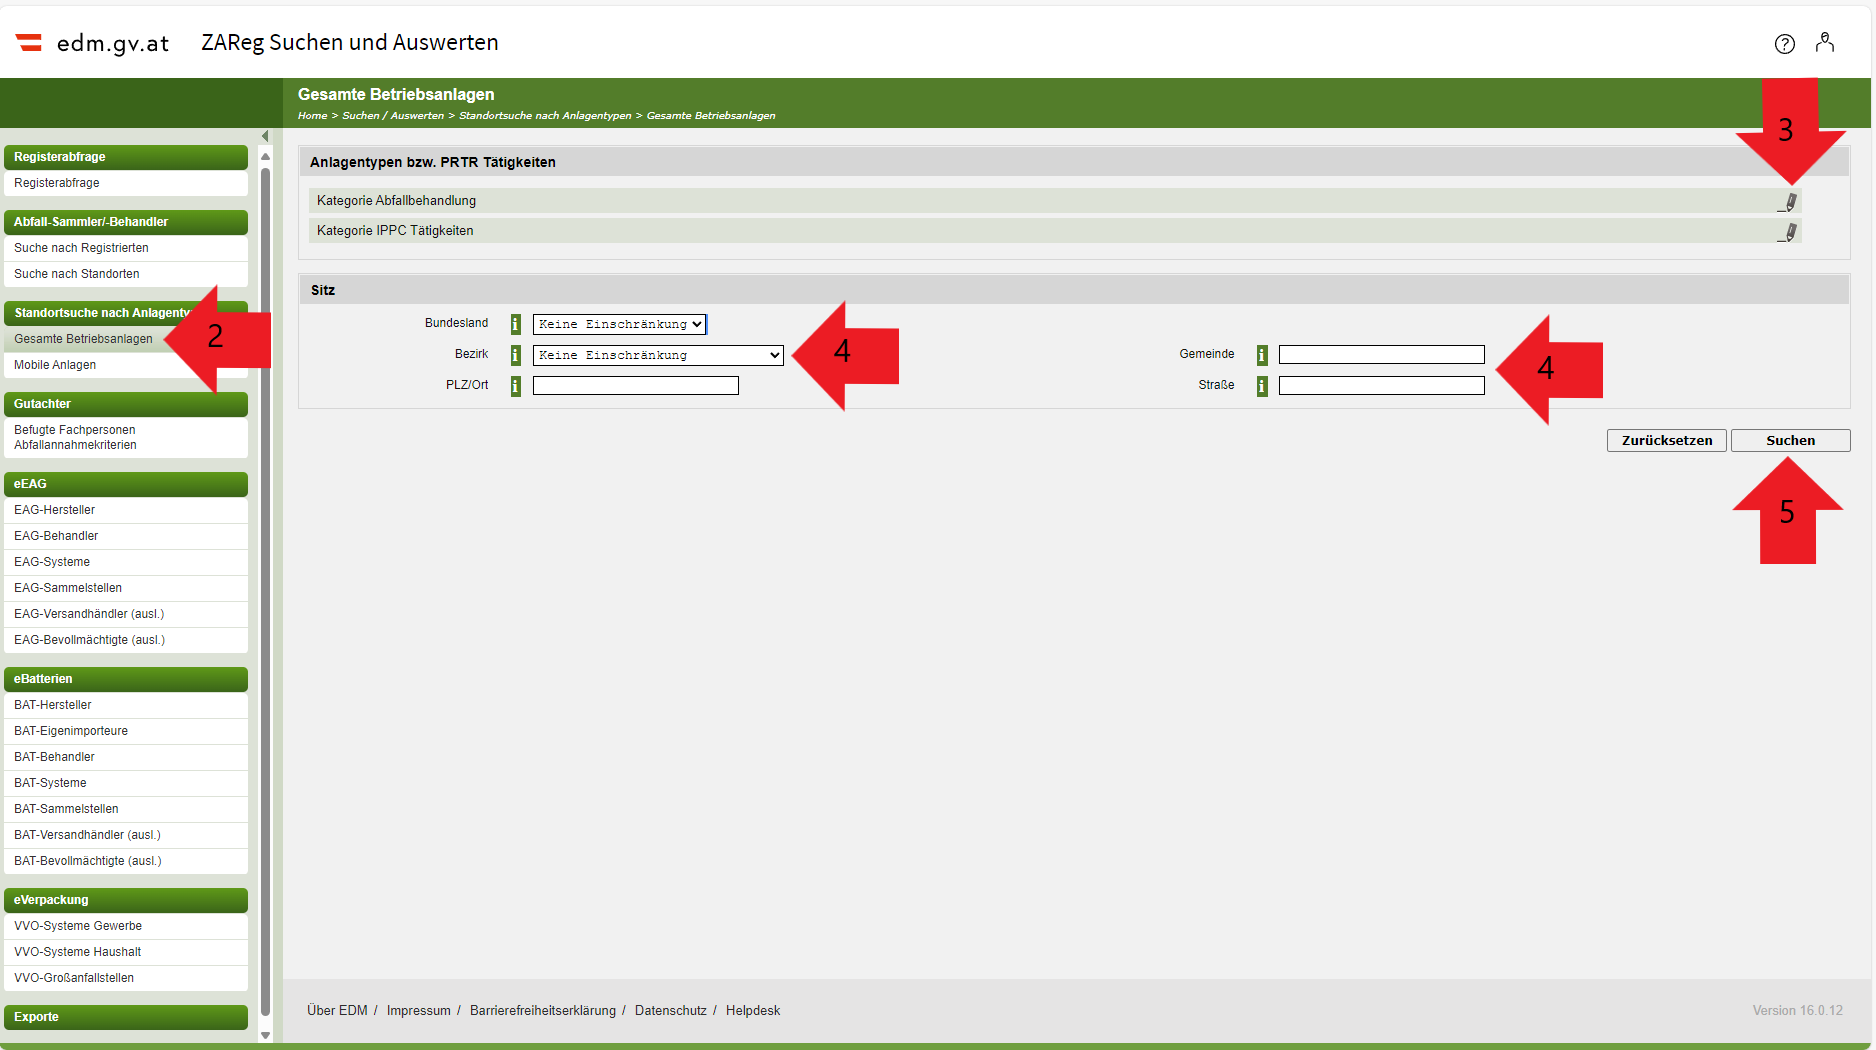Show info for Straße field
1876x1050 pixels.
[x=1262, y=386]
